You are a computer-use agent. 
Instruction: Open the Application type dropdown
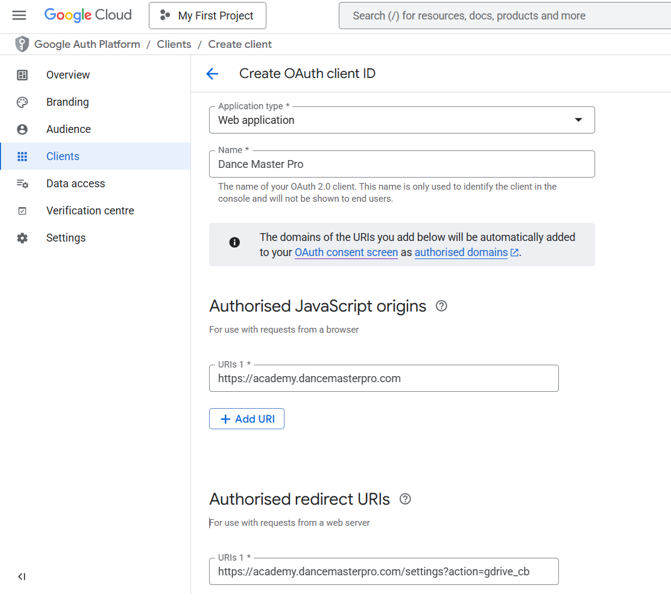pyautogui.click(x=402, y=120)
